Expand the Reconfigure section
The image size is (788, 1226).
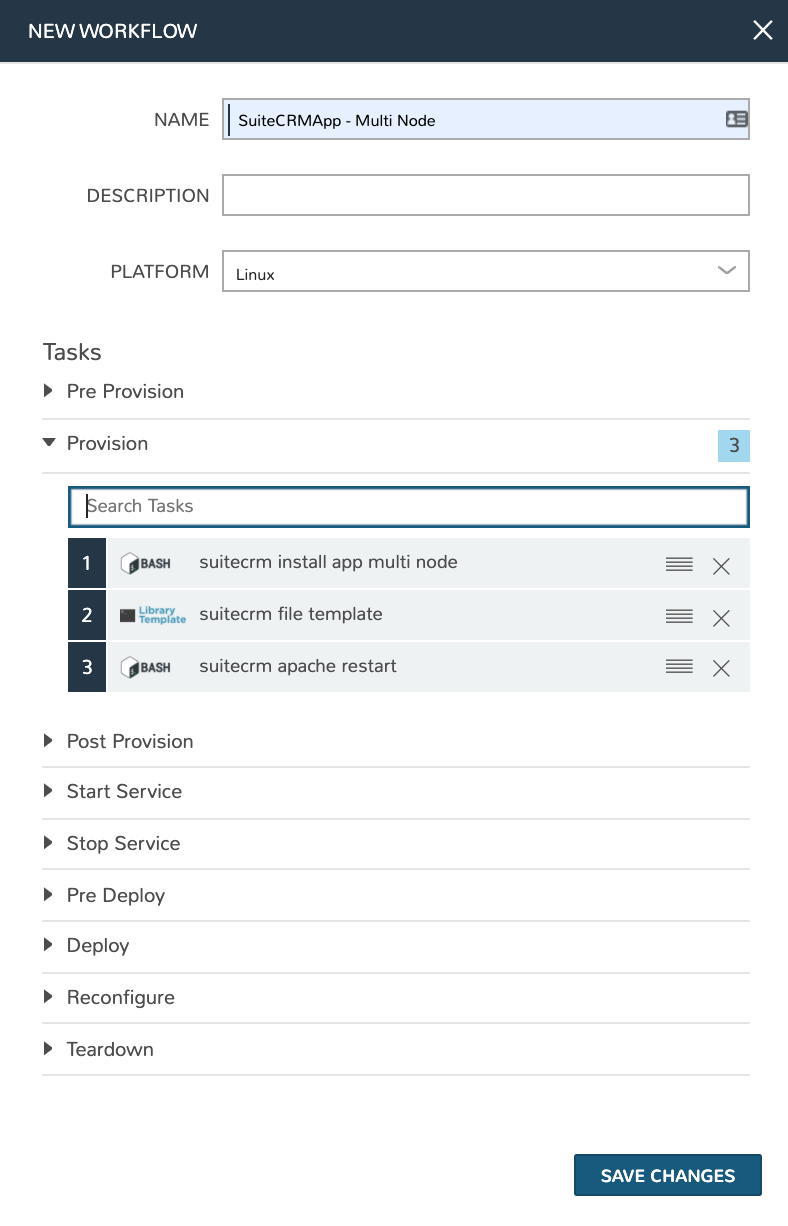coord(120,997)
